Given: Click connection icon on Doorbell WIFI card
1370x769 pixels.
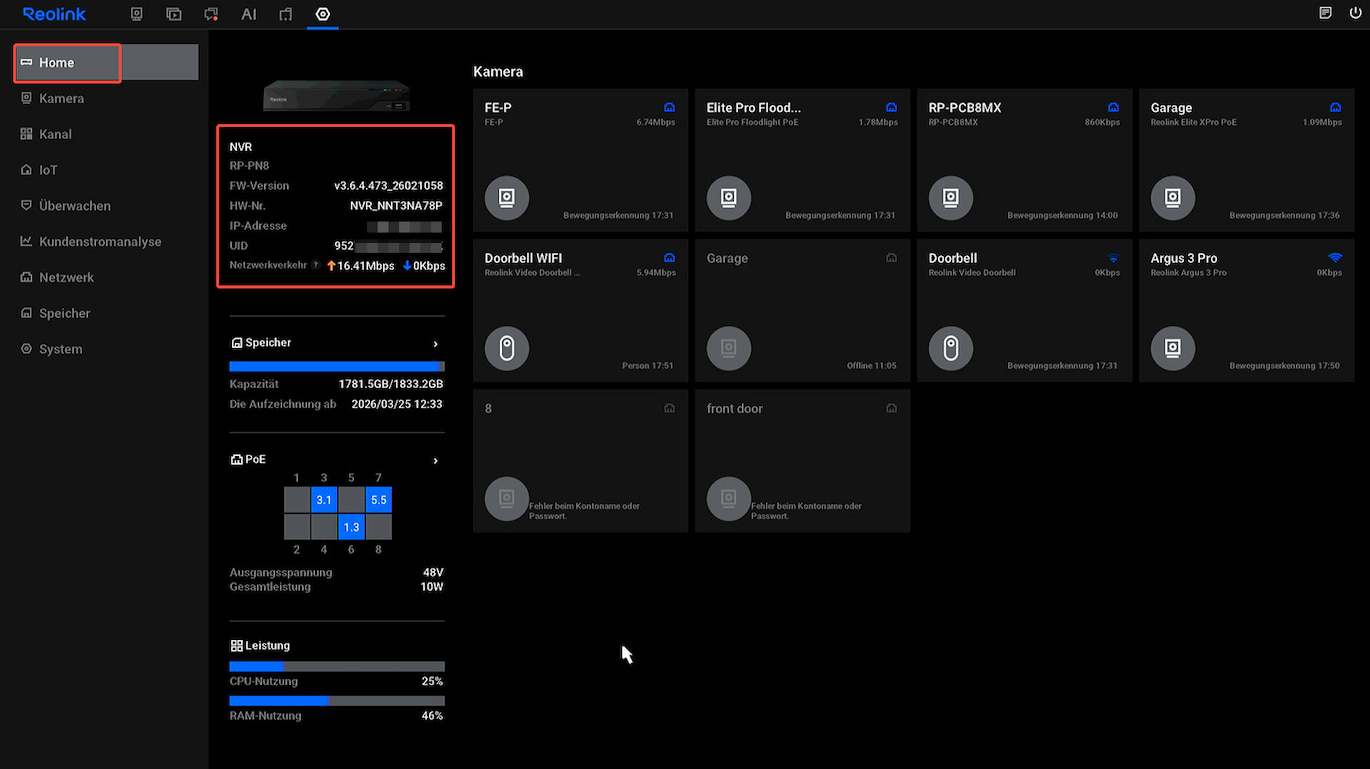Looking at the screenshot, I should point(670,258).
